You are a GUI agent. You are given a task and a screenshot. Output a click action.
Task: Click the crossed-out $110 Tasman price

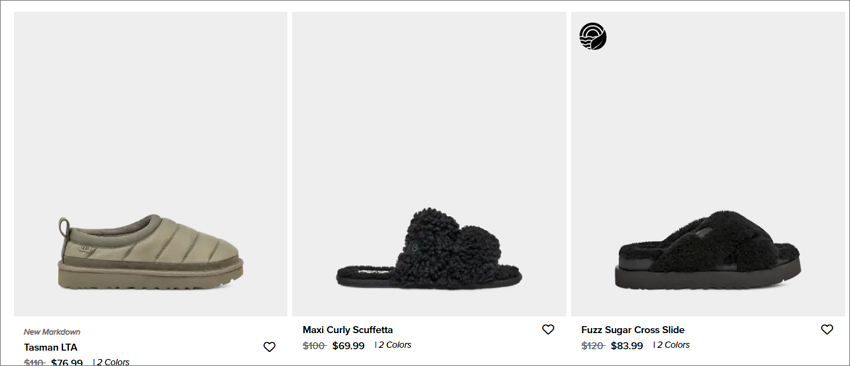click(34, 362)
